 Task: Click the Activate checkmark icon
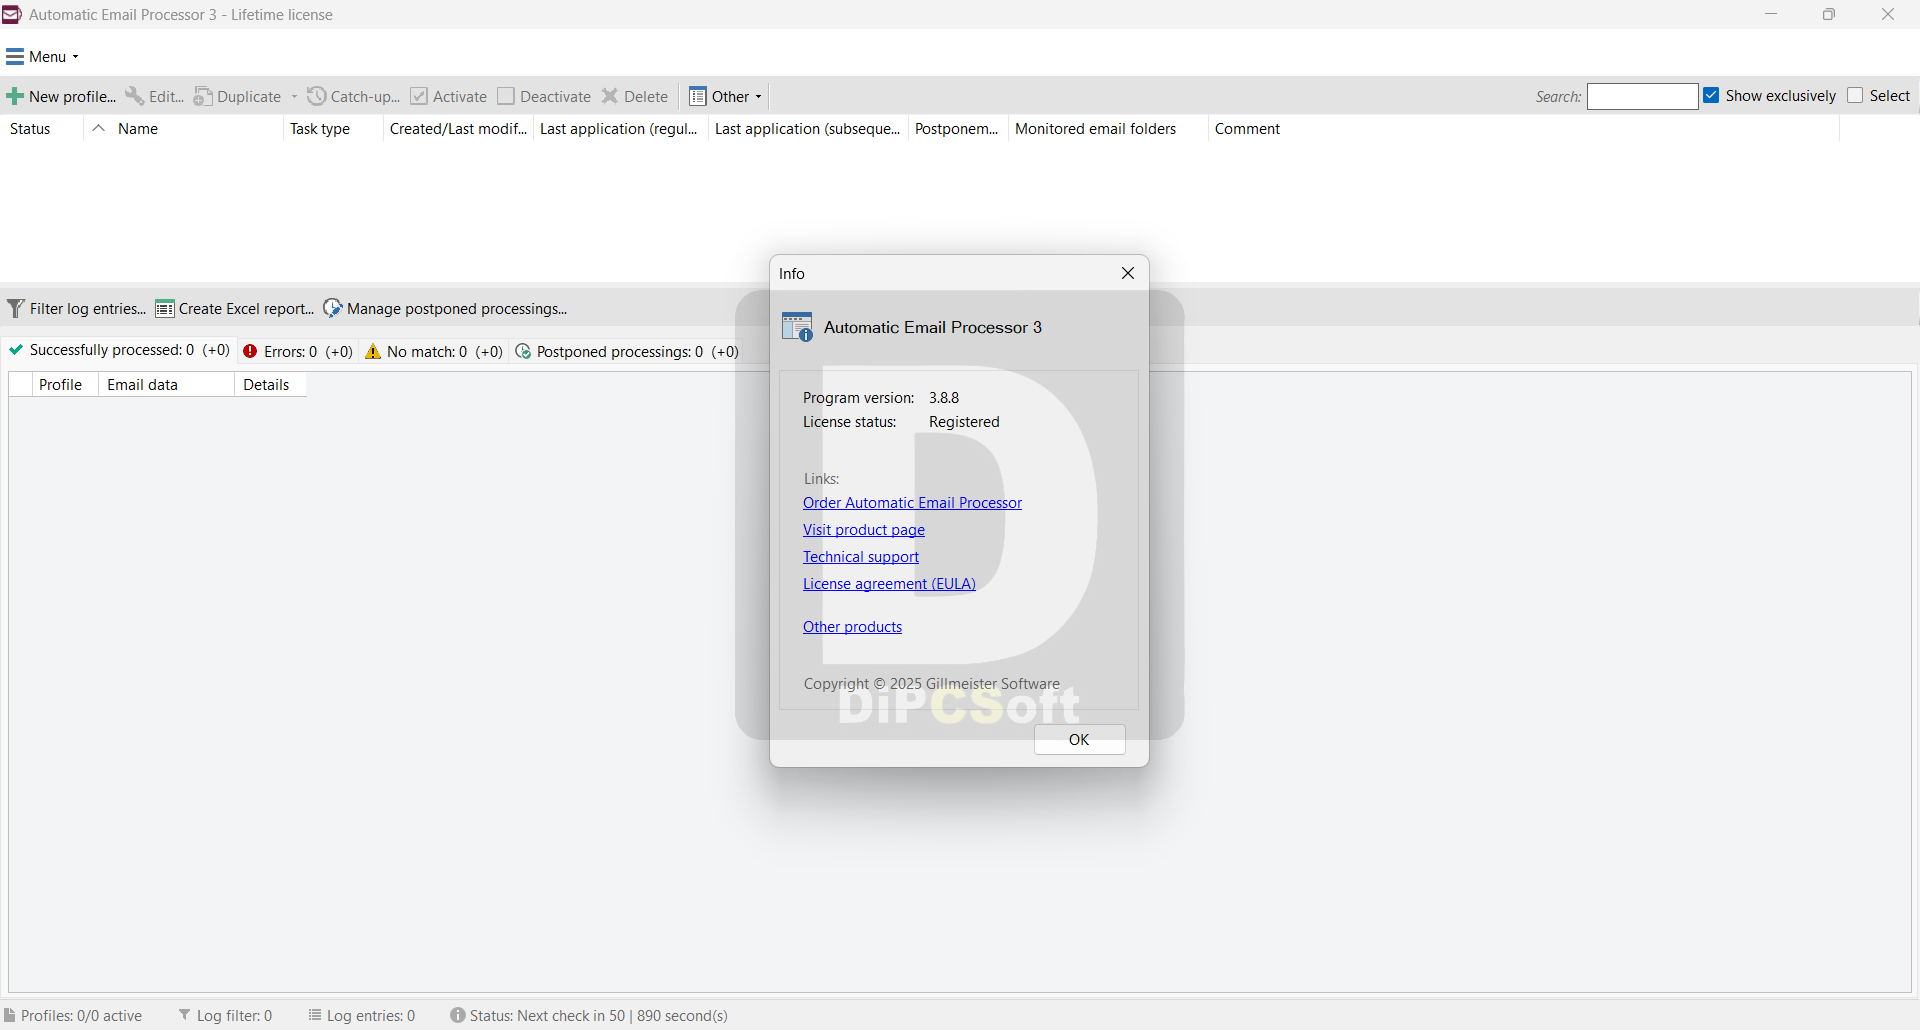[x=419, y=96]
